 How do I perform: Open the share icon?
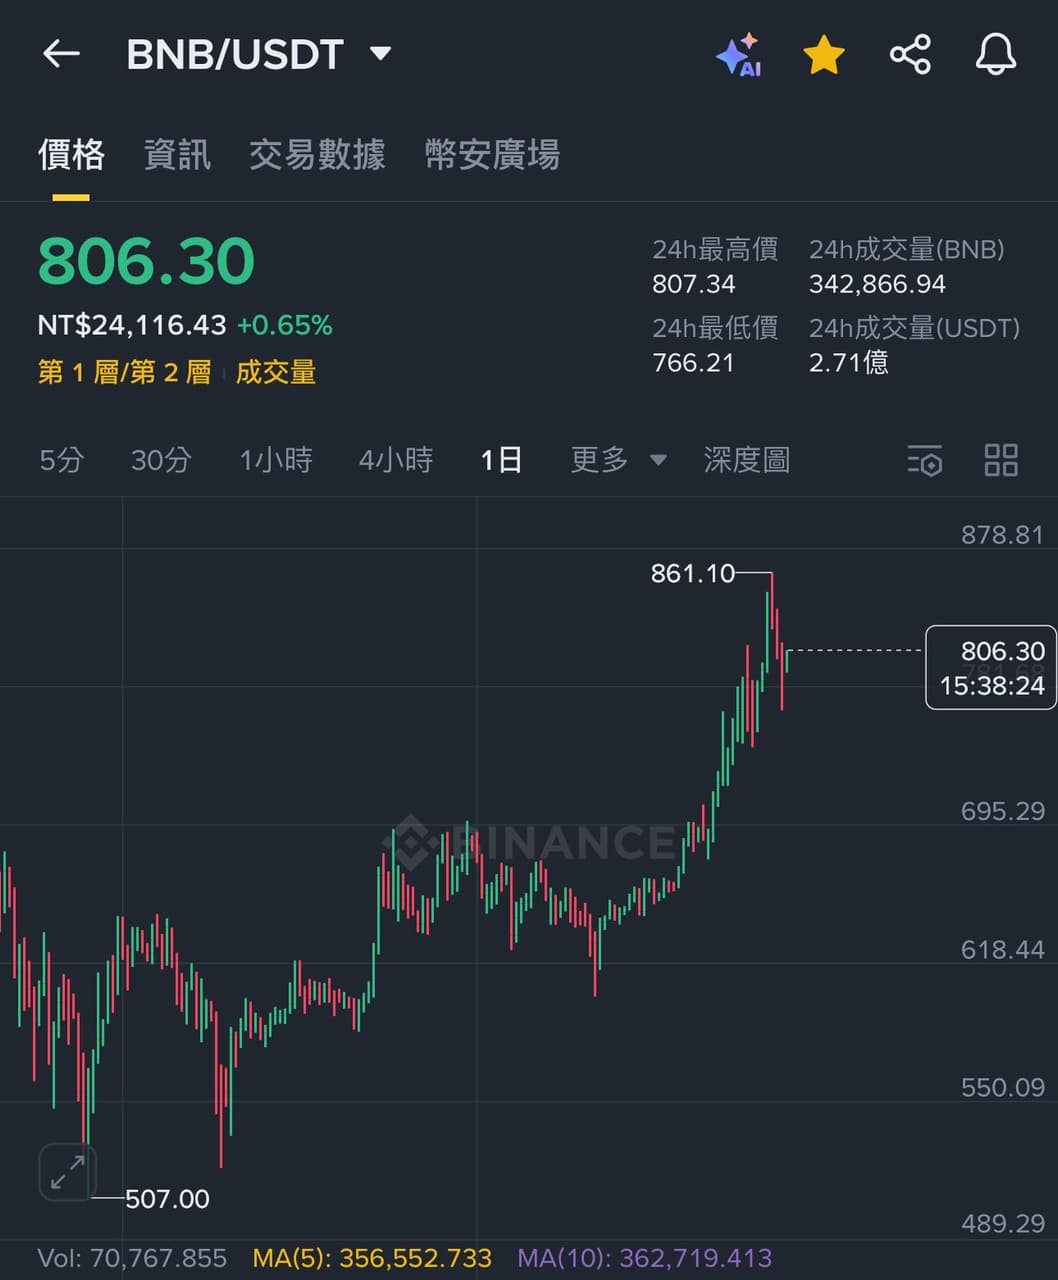[910, 54]
